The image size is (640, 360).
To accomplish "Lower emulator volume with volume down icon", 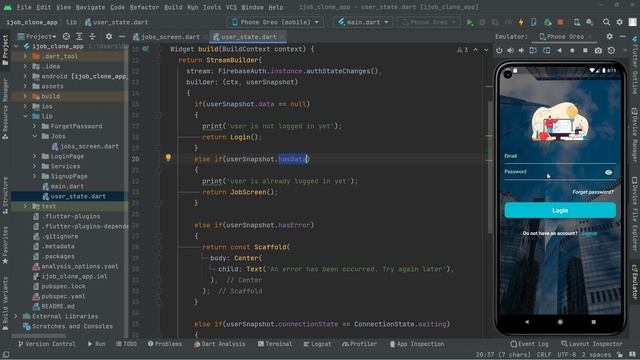I will [521, 51].
